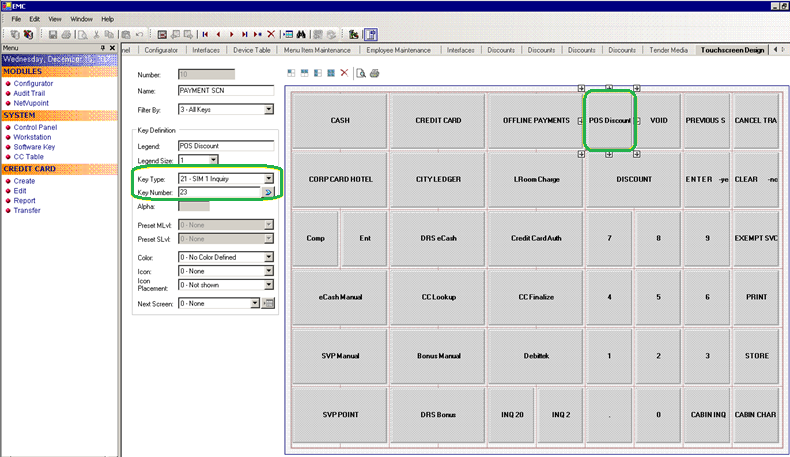The height and width of the screenshot is (457, 790).
Task: Go to the next record arrow
Action: click(x=231, y=34)
